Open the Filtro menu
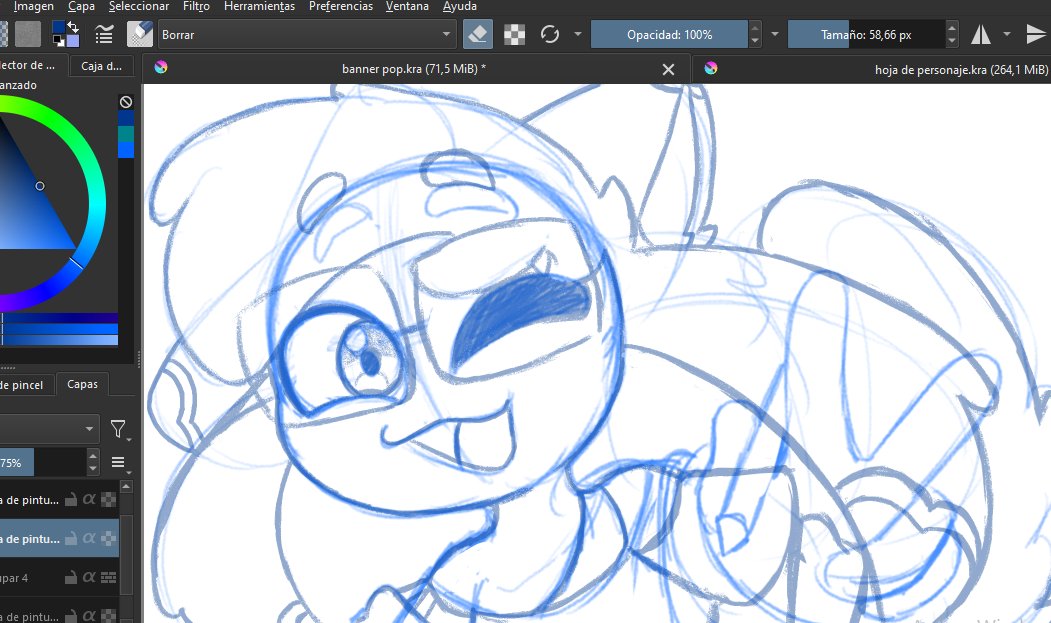Image resolution: width=1051 pixels, height=623 pixels. tap(195, 6)
